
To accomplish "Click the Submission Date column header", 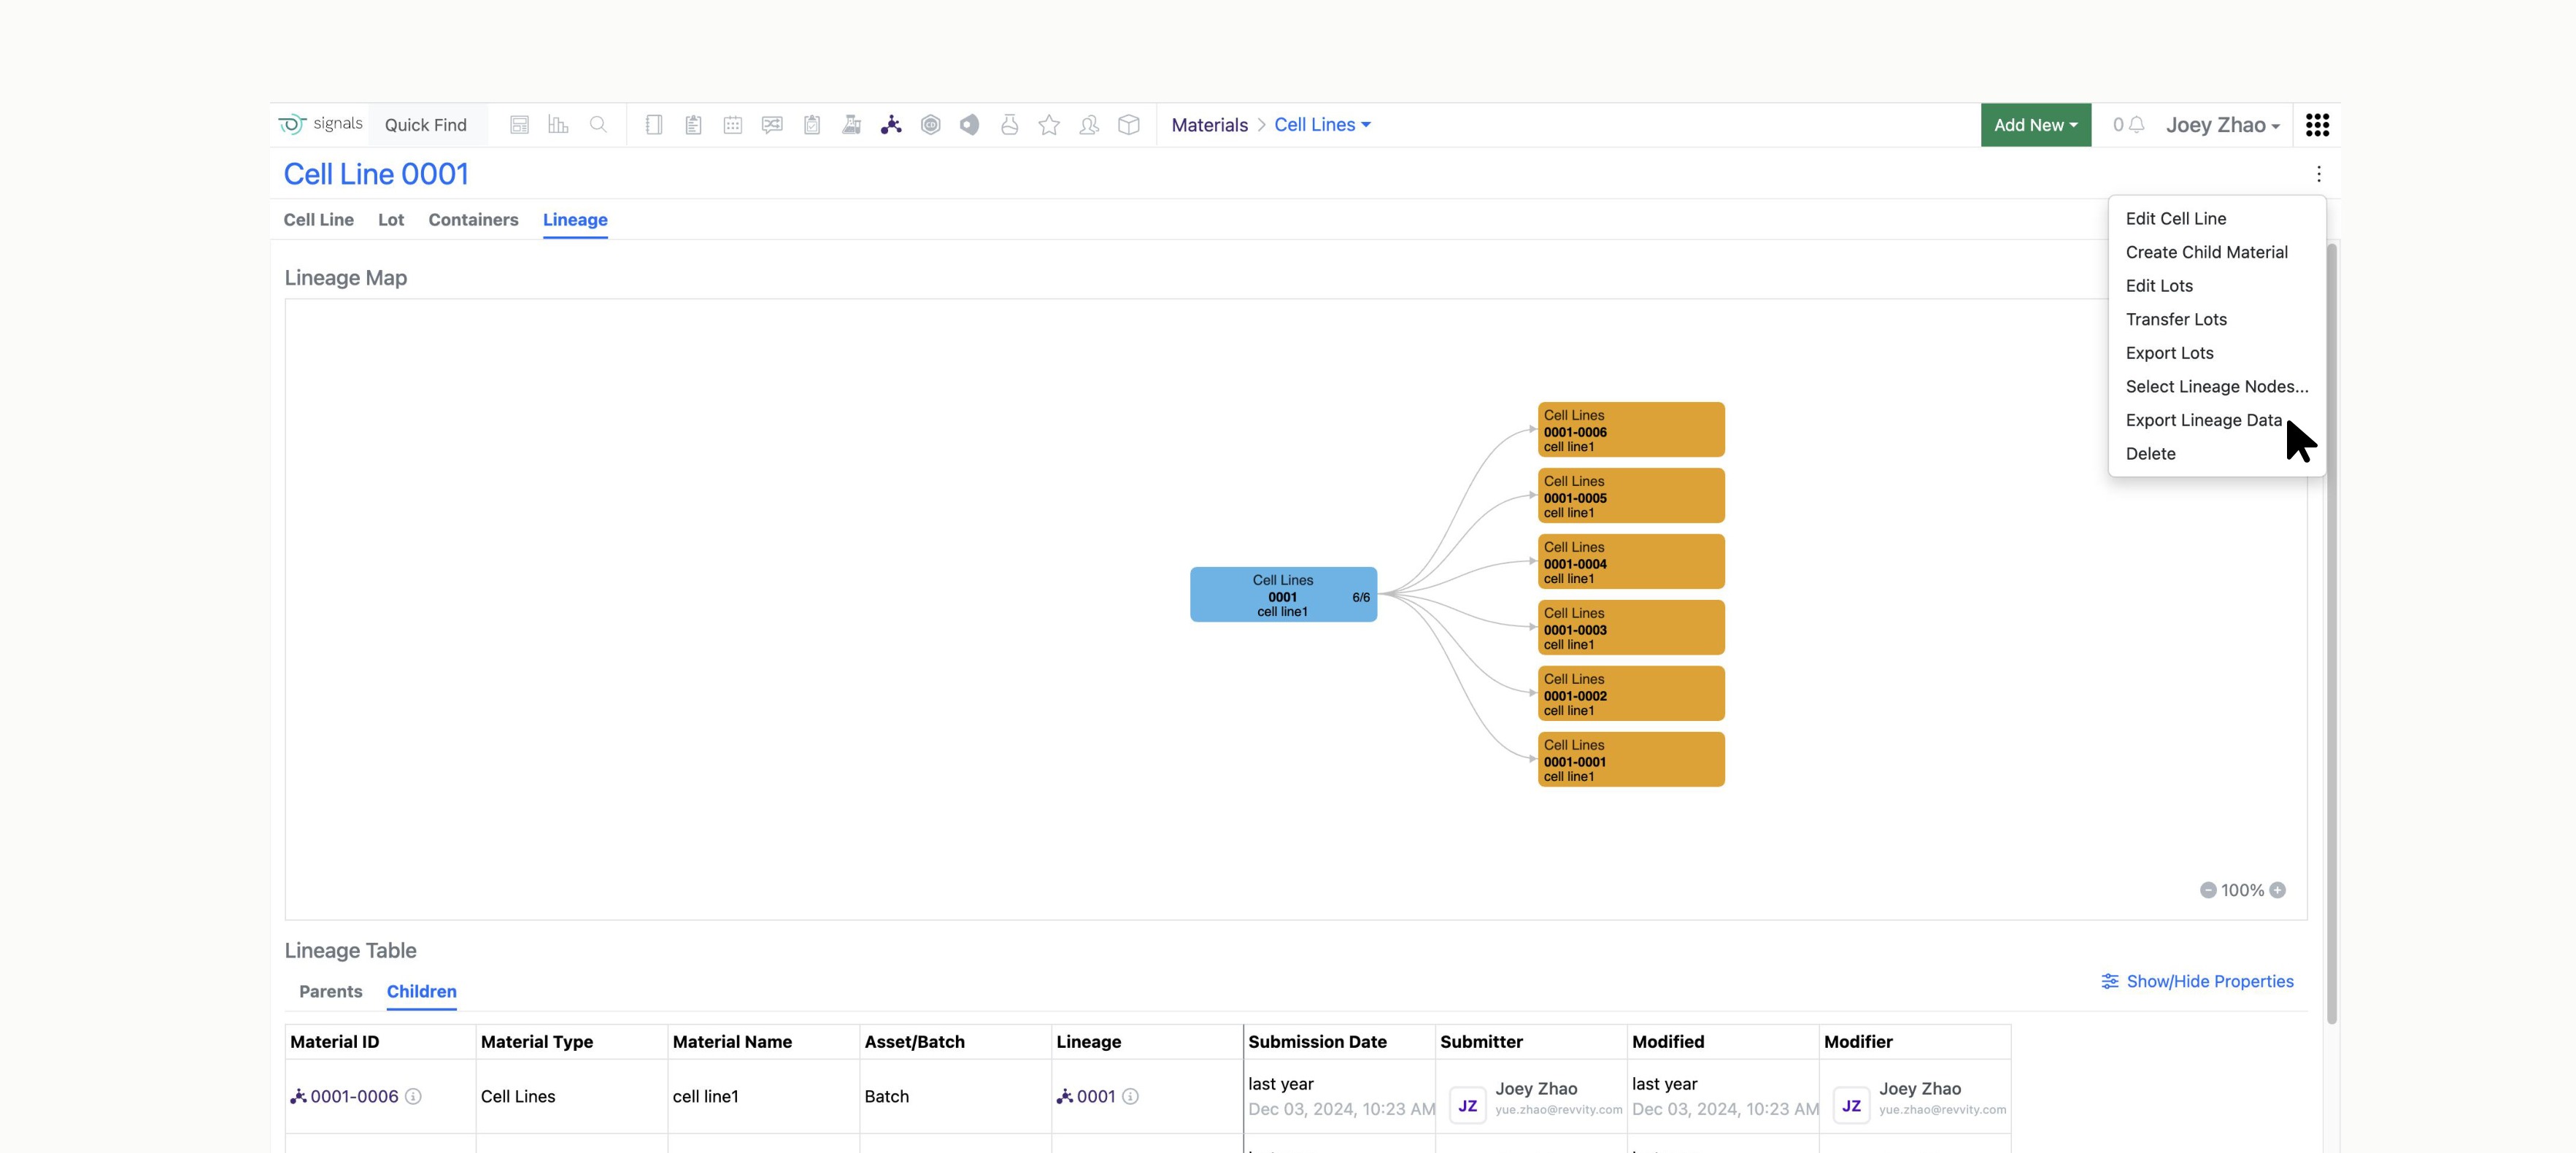I will pyautogui.click(x=1339, y=1041).
